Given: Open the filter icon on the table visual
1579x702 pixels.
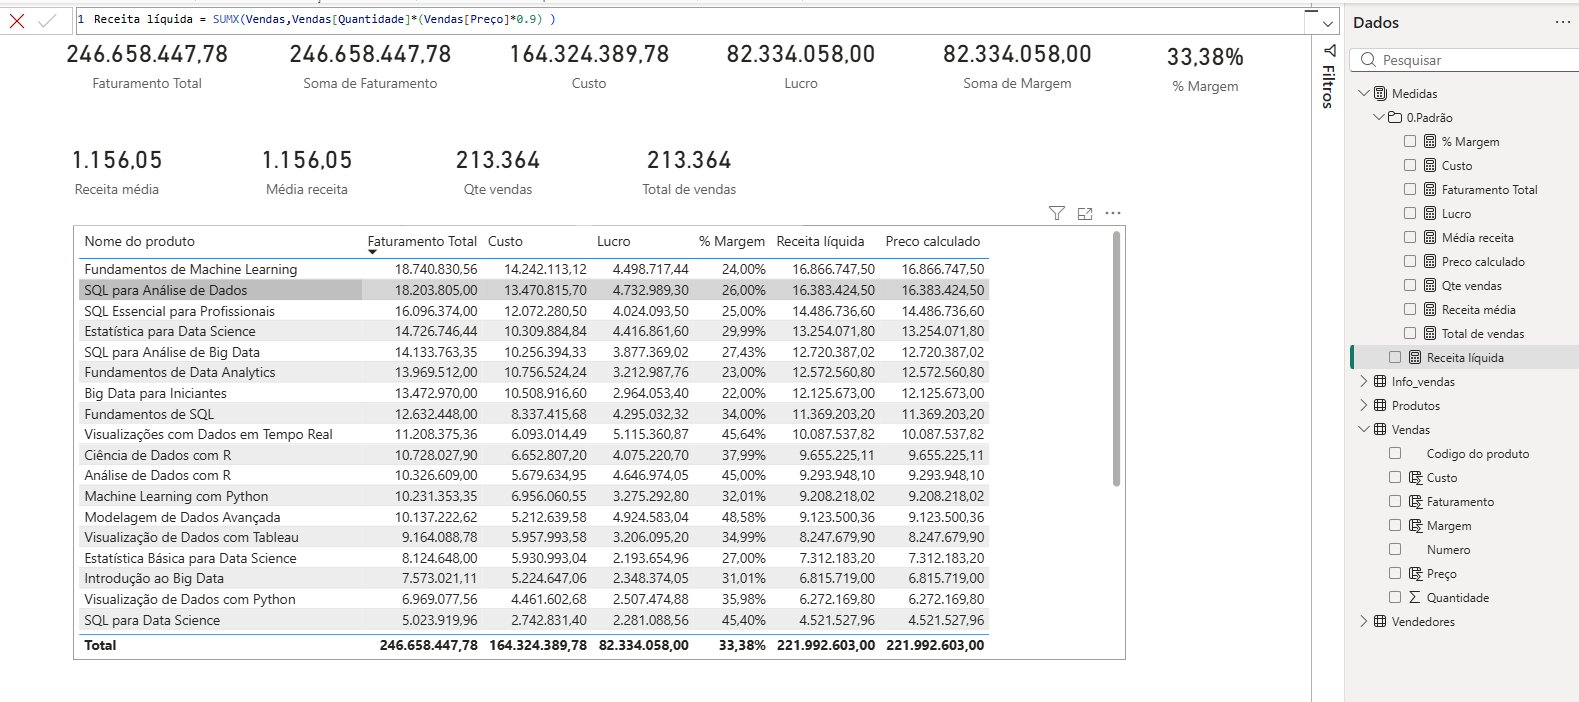Looking at the screenshot, I should pos(1056,213).
